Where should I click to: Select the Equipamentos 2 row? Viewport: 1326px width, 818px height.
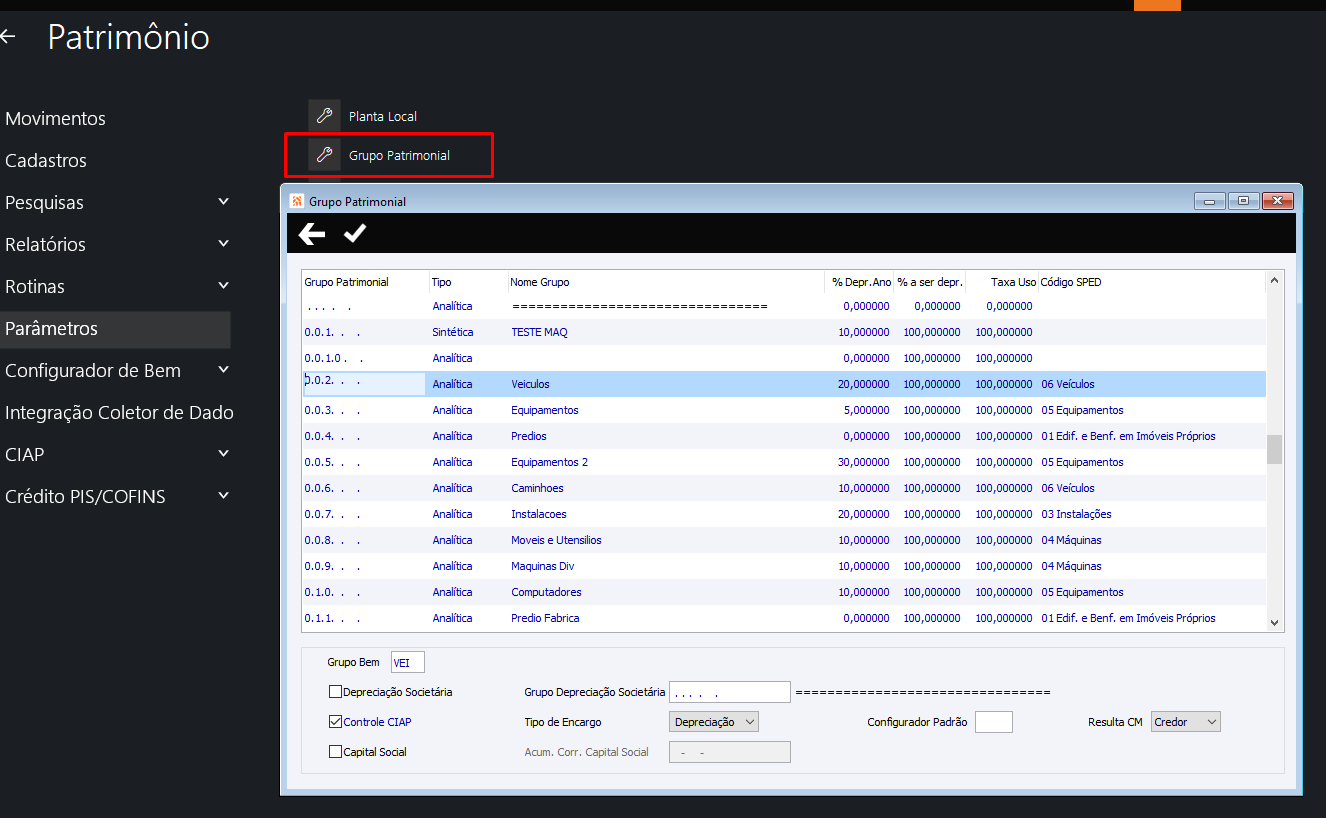tap(784, 462)
